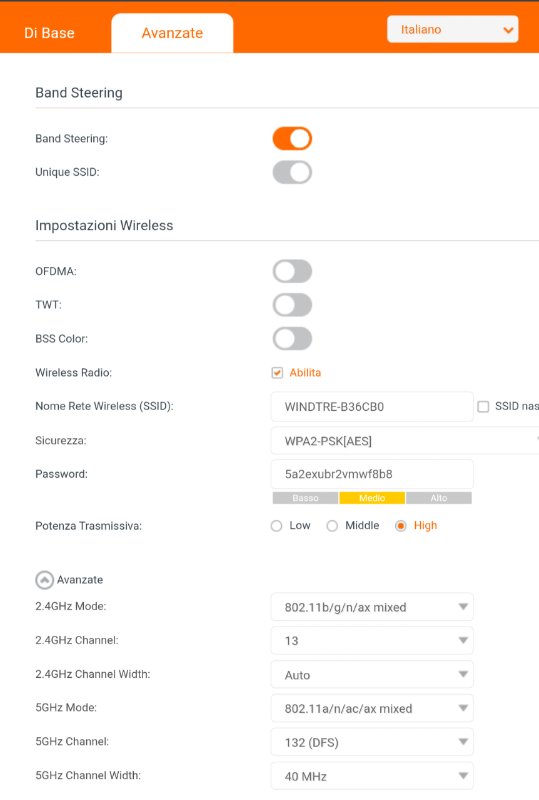Click the language dropdown chevron icon
The height and width of the screenshot is (800, 539).
coord(508,30)
